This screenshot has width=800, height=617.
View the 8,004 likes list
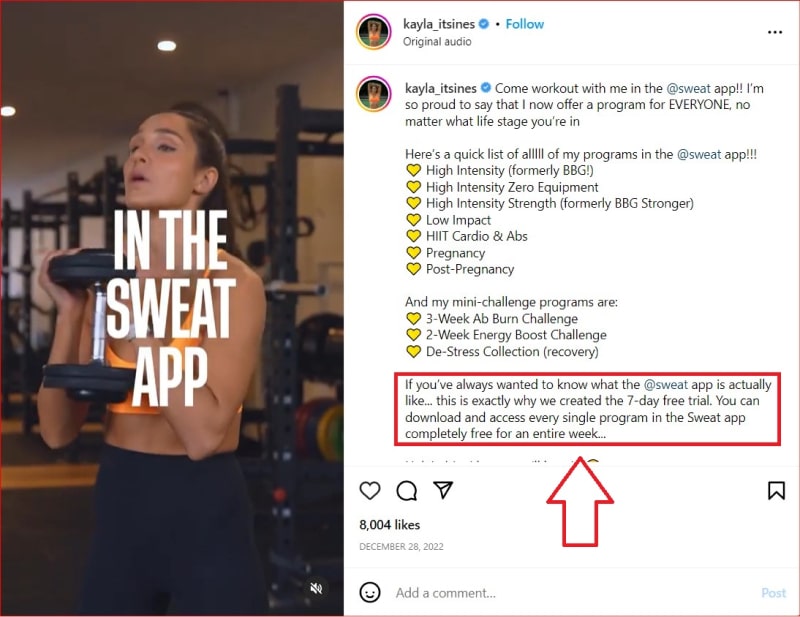389,525
